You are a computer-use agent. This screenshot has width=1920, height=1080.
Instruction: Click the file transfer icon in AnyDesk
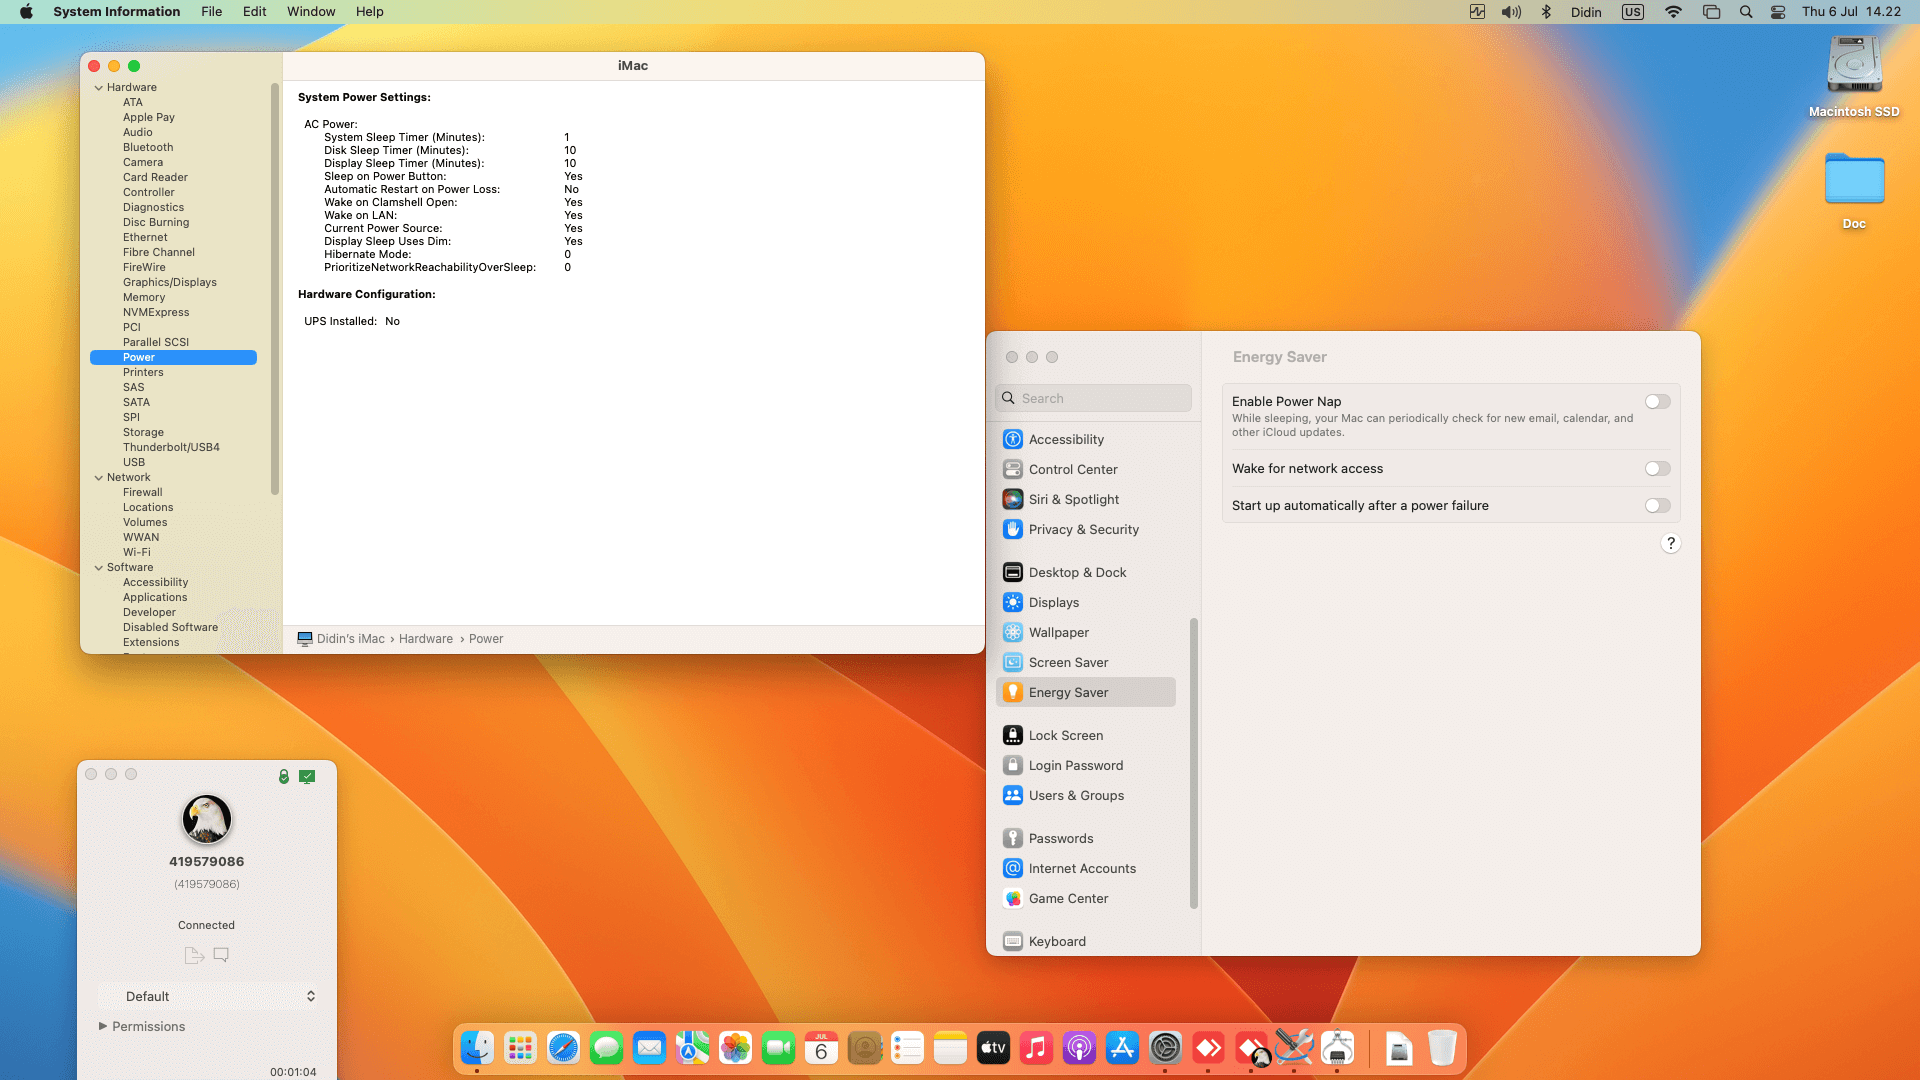click(x=193, y=955)
